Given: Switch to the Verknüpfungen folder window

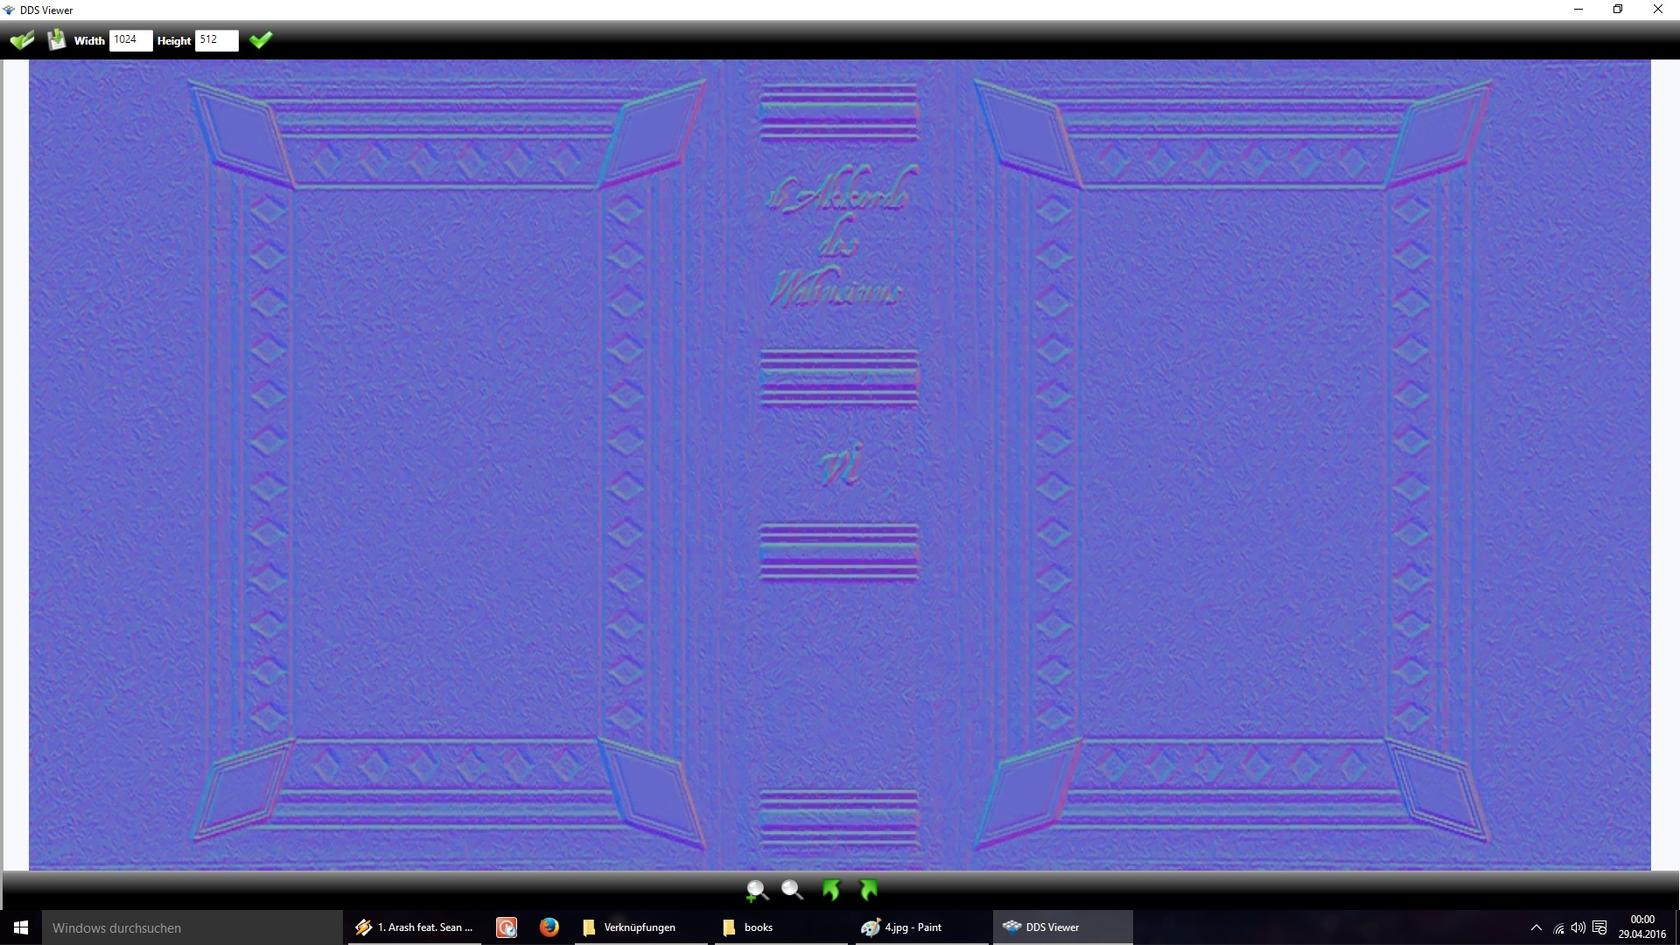Looking at the screenshot, I should click(630, 928).
